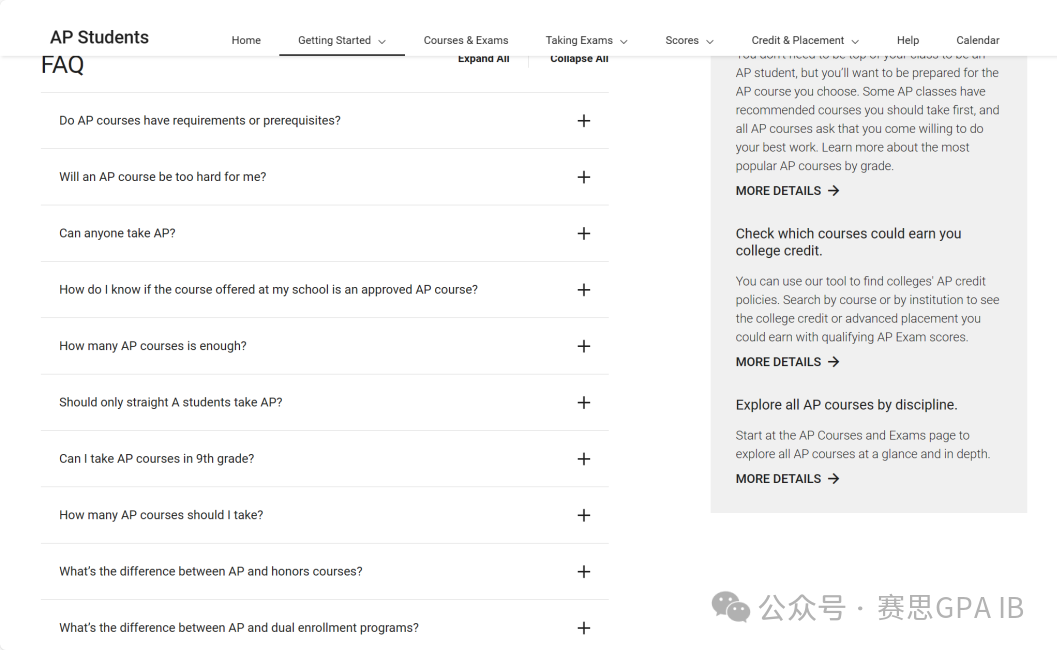Open the Taking Exams dropdown menu
The image size is (1057, 650).
[586, 41]
